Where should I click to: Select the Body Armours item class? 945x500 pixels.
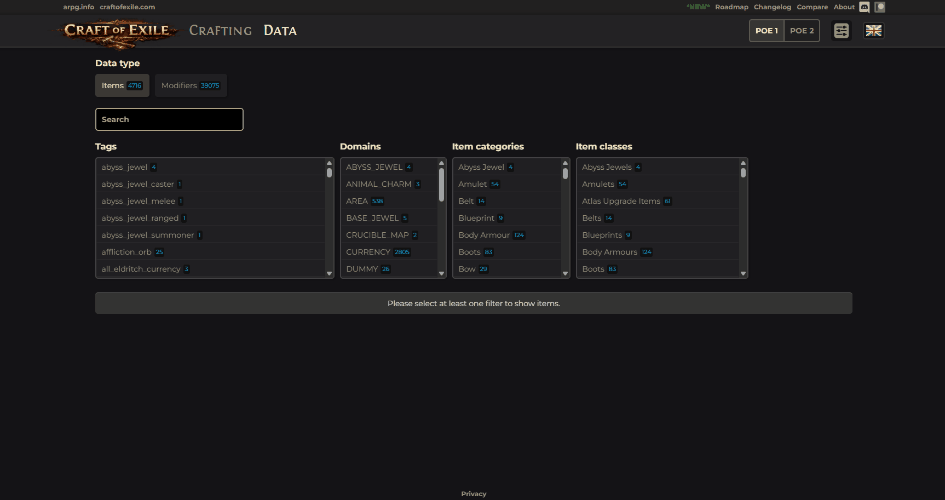click(x=658, y=252)
